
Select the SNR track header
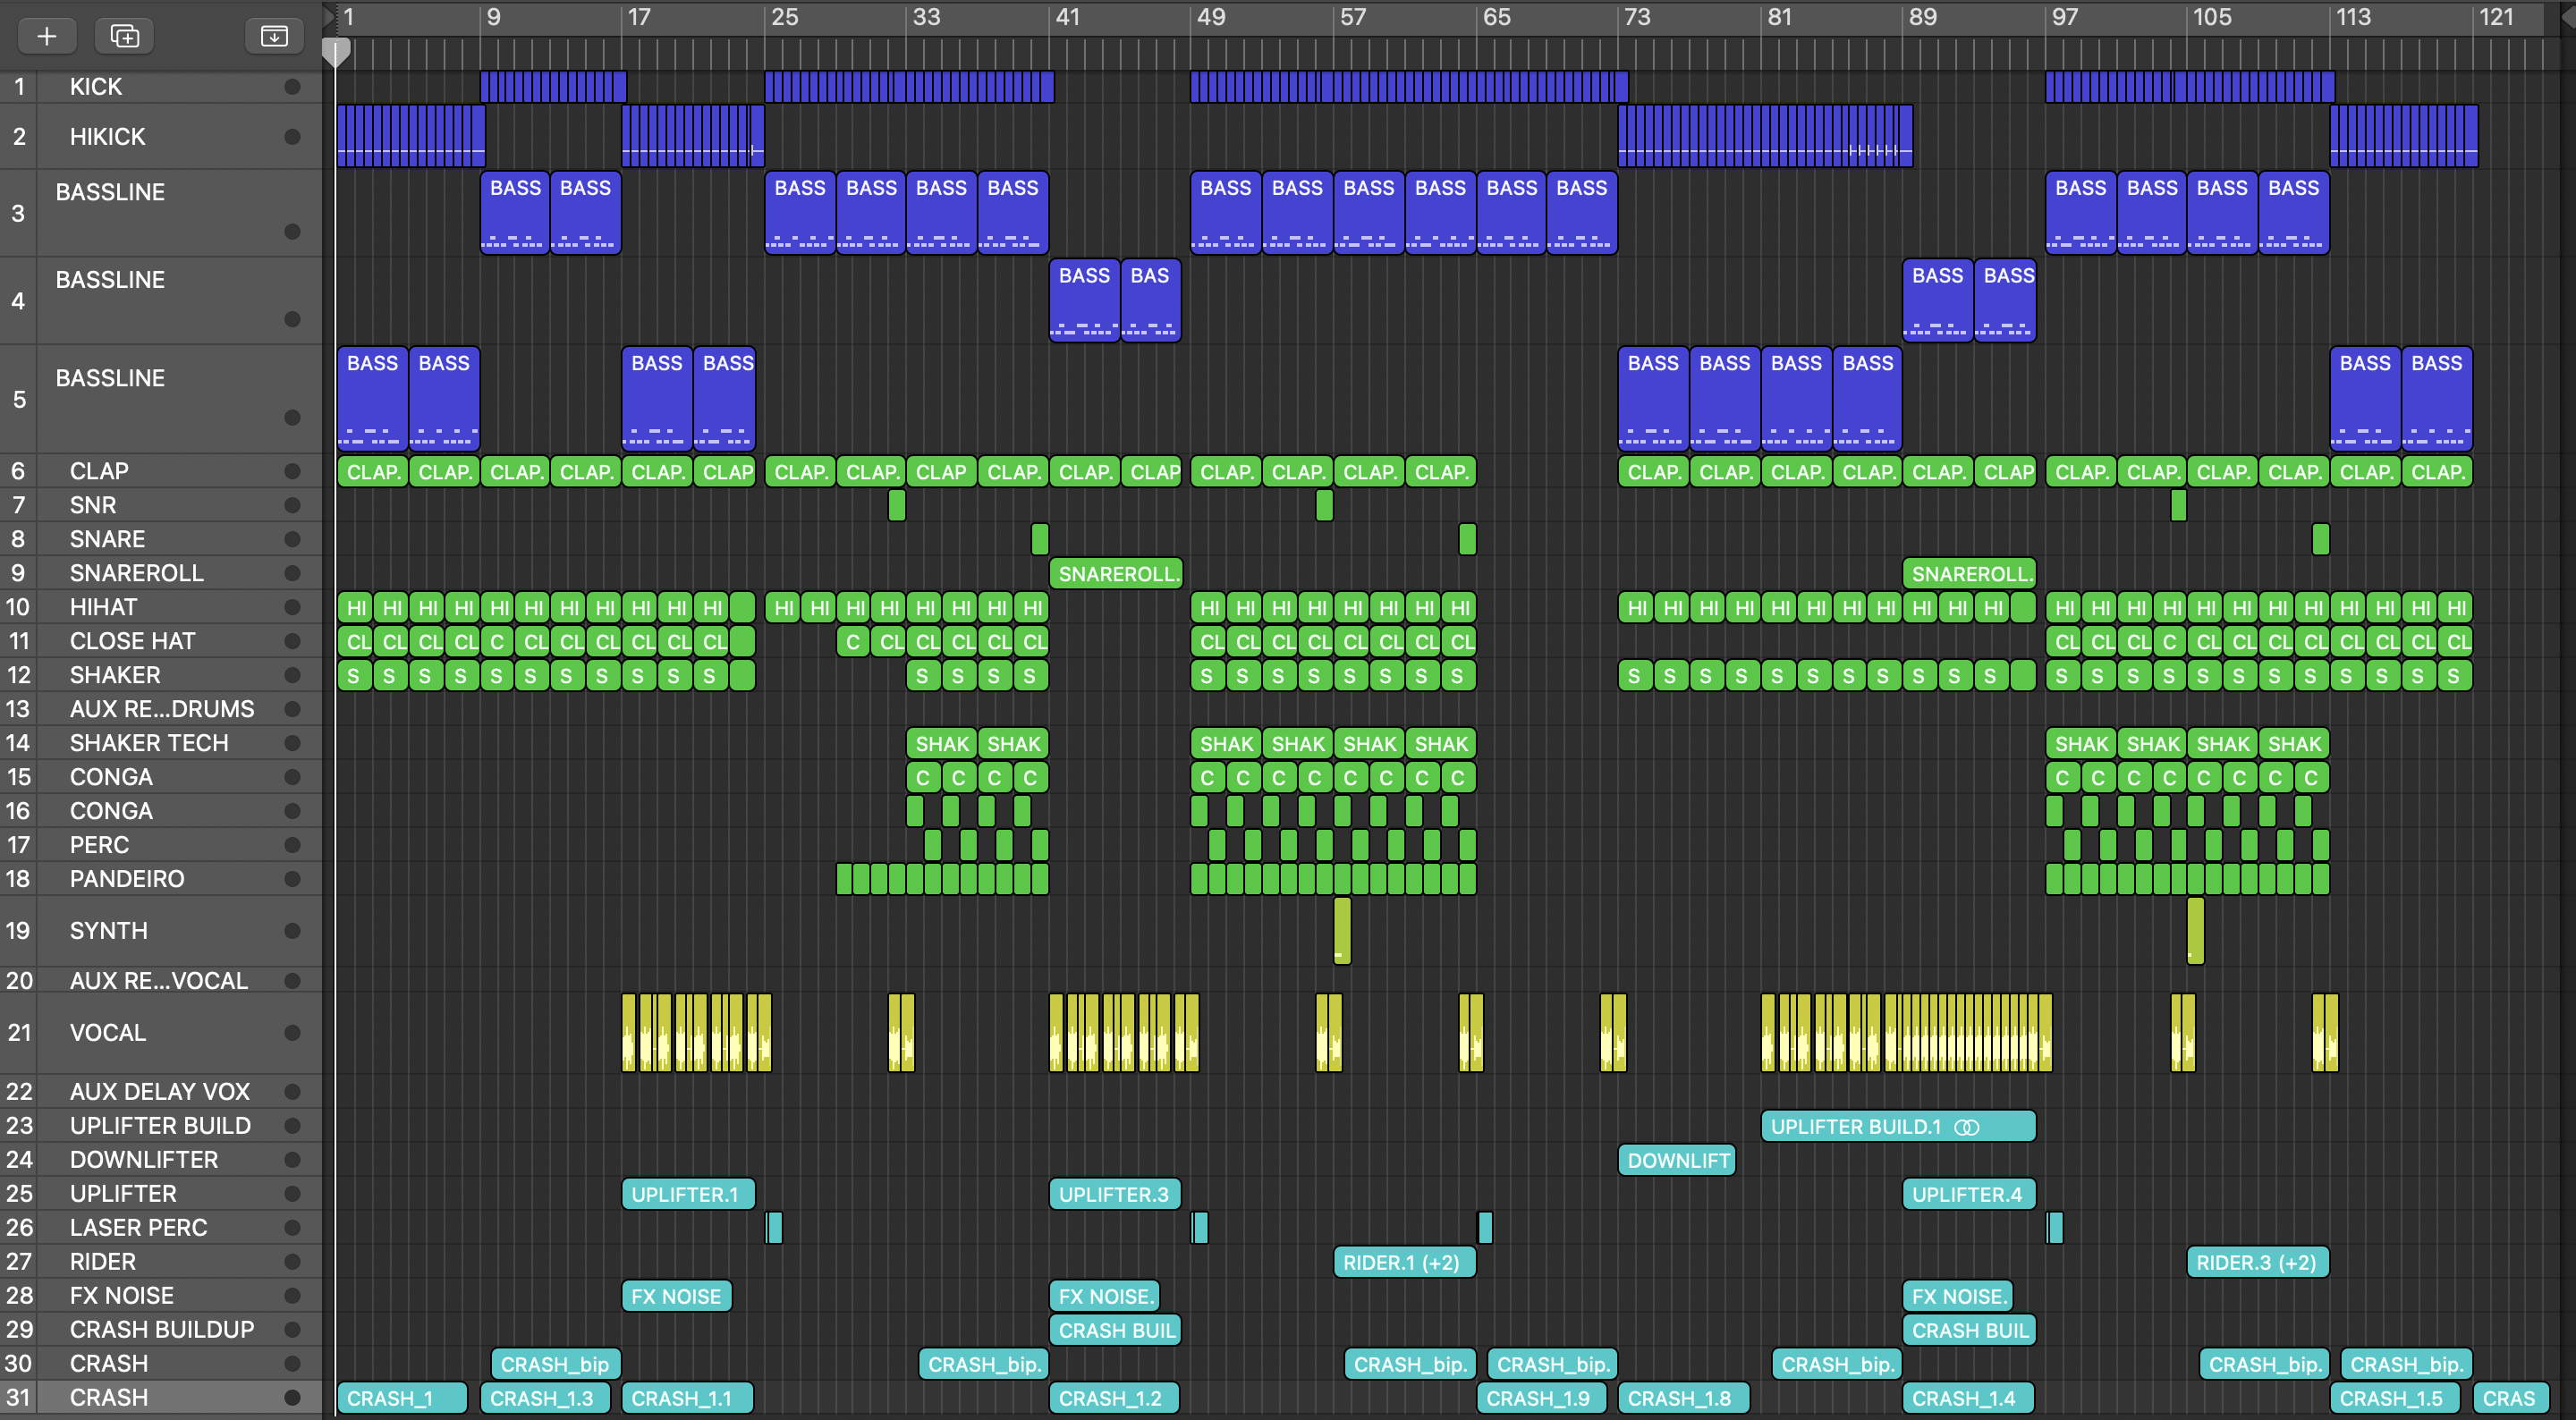(161, 505)
